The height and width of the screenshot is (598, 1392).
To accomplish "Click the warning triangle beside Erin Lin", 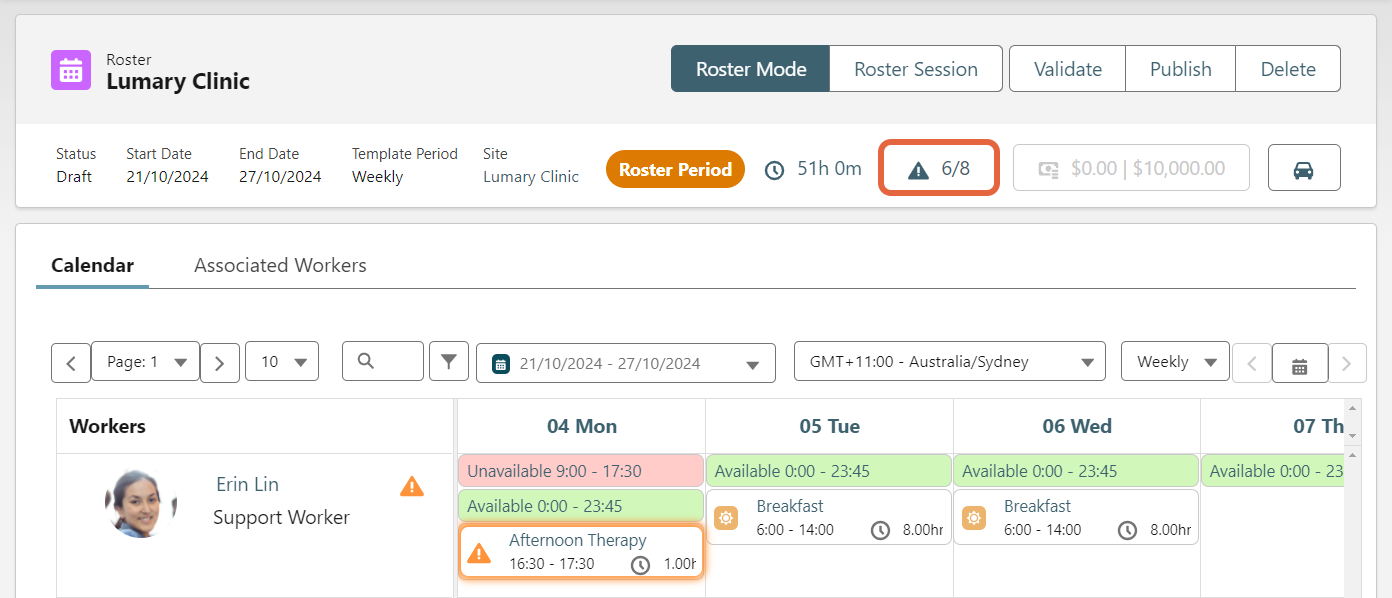I will 412,486.
